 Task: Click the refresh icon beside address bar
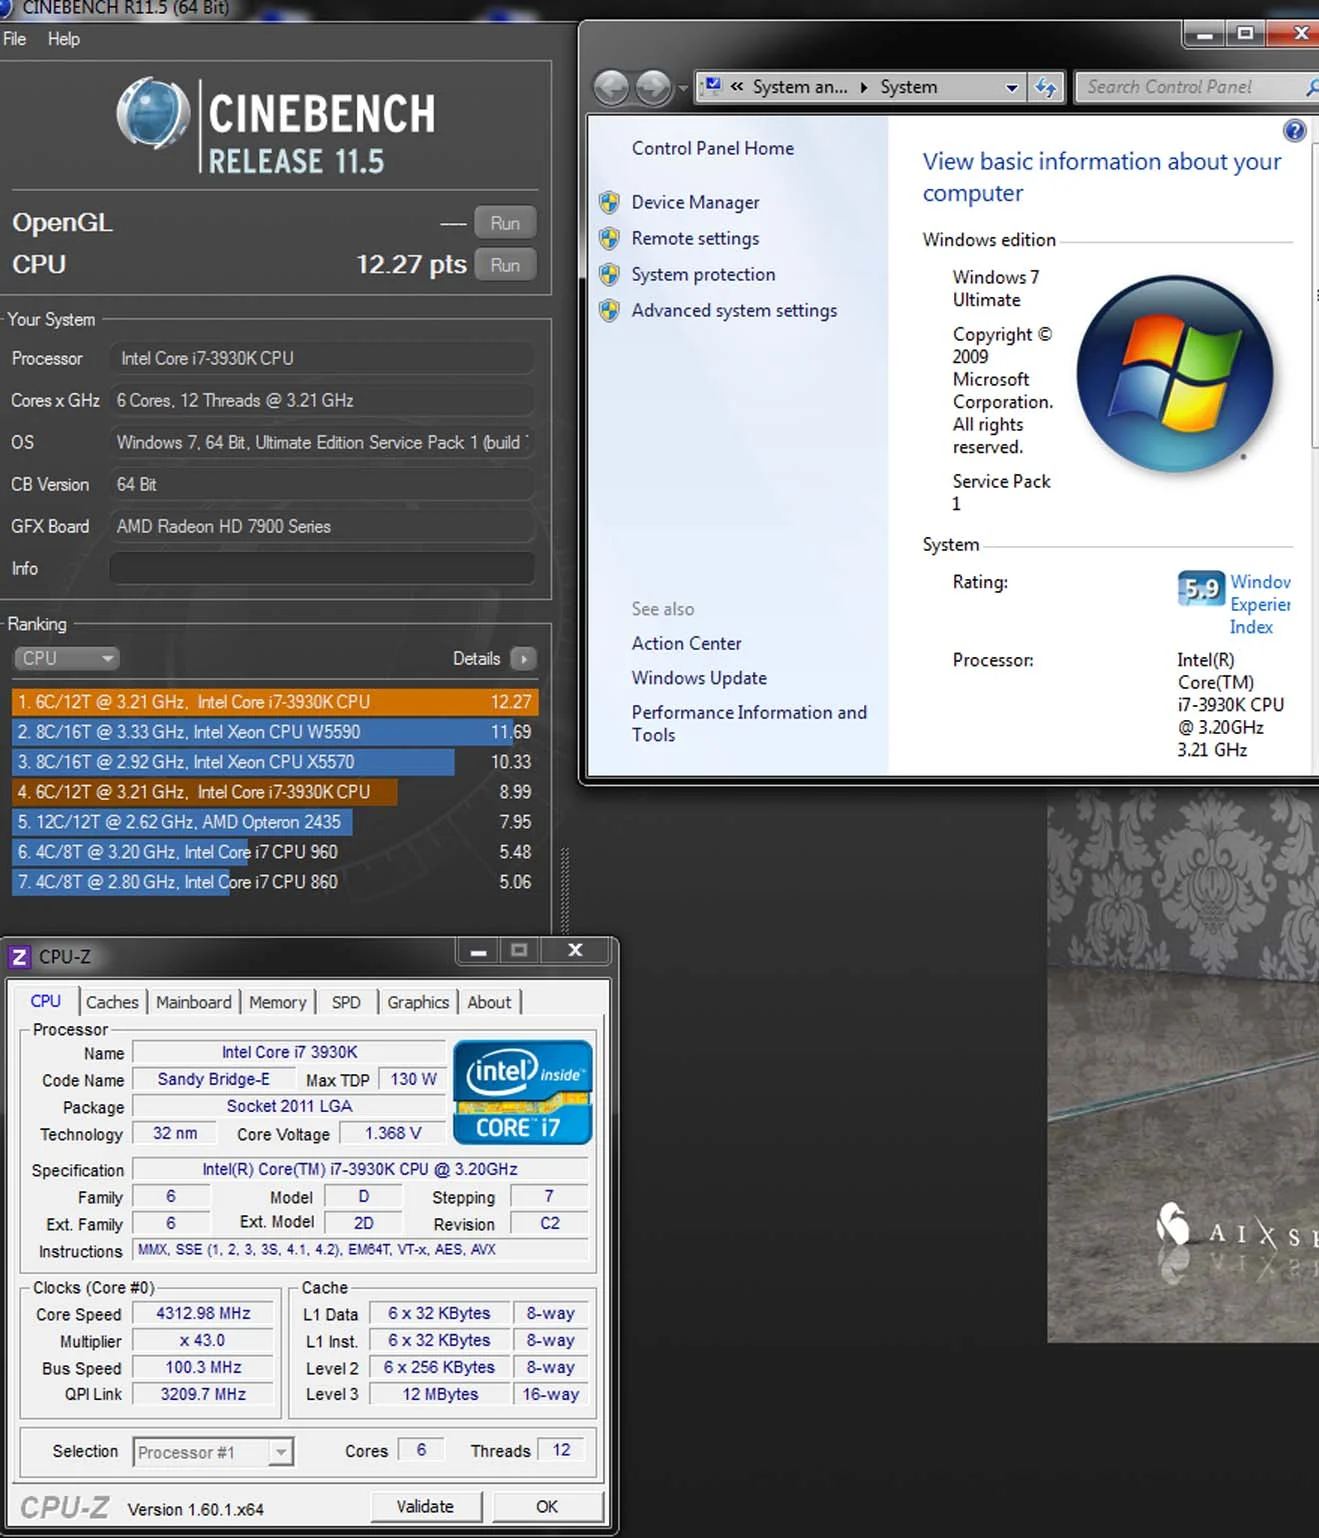pyautogui.click(x=1046, y=87)
